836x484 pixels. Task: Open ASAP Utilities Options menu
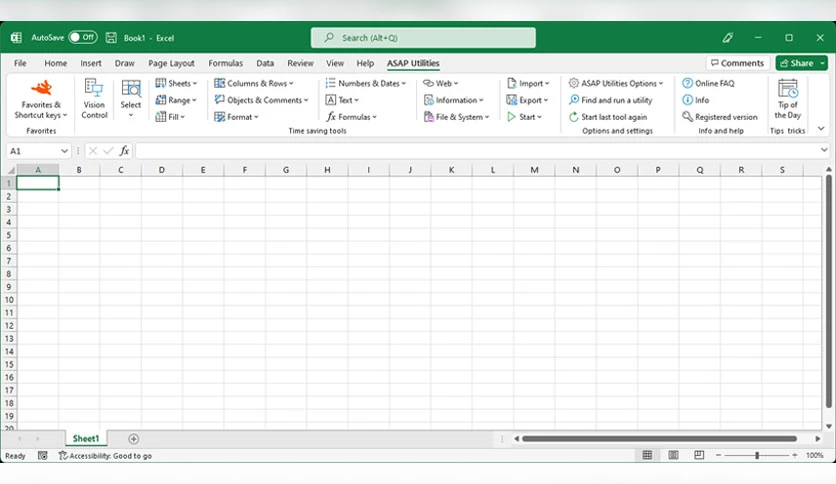point(616,83)
